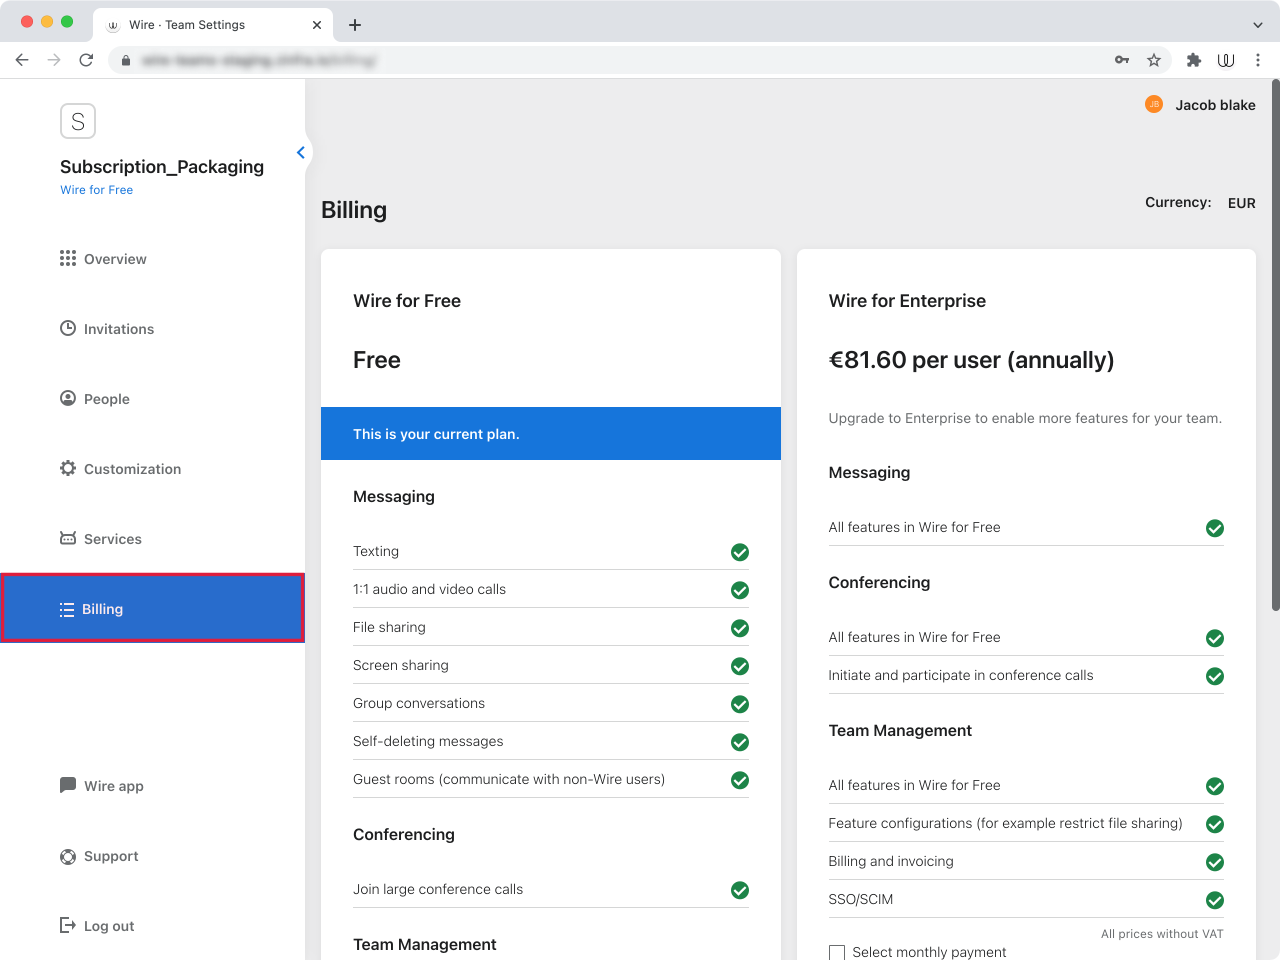Click the Billing and invoicing checkmark icon
1280x960 pixels.
pos(1215,862)
